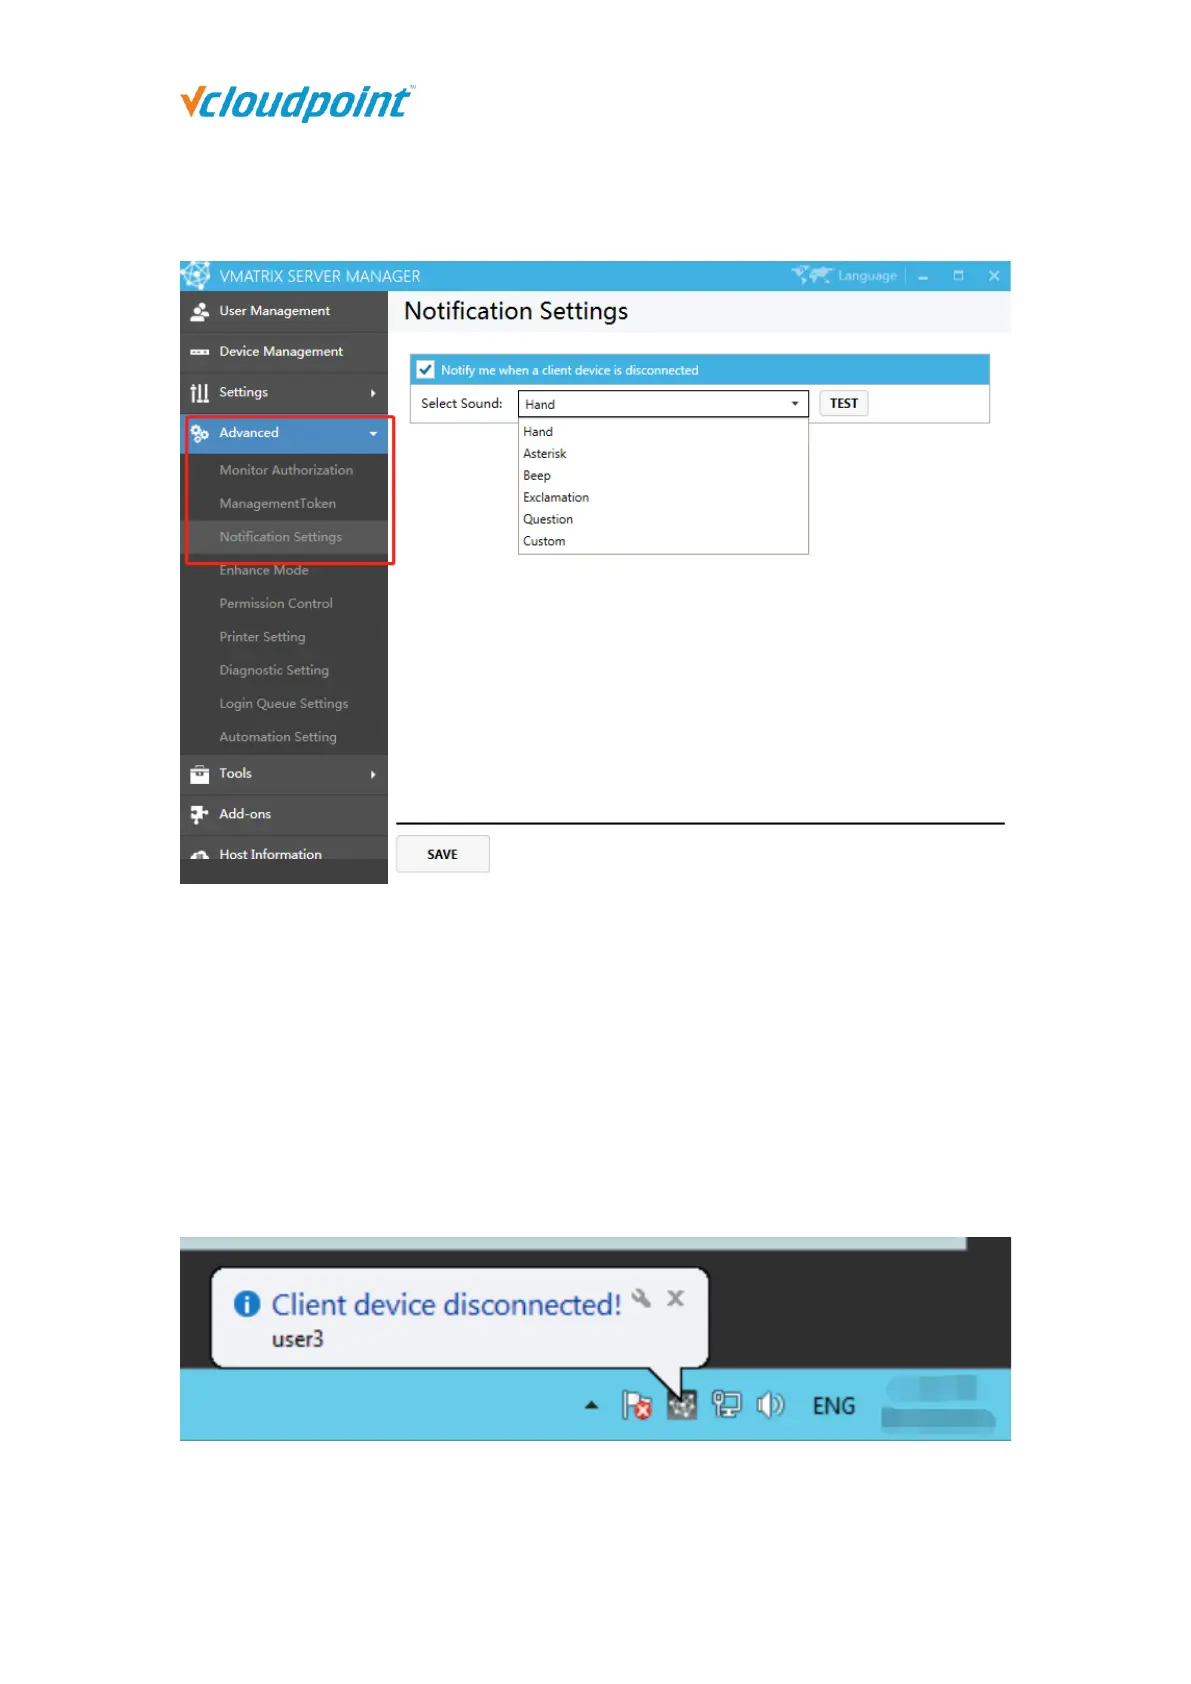The width and height of the screenshot is (1191, 1684).
Task: Minimize the VMatrix Server Manager window
Action: pyautogui.click(x=923, y=276)
